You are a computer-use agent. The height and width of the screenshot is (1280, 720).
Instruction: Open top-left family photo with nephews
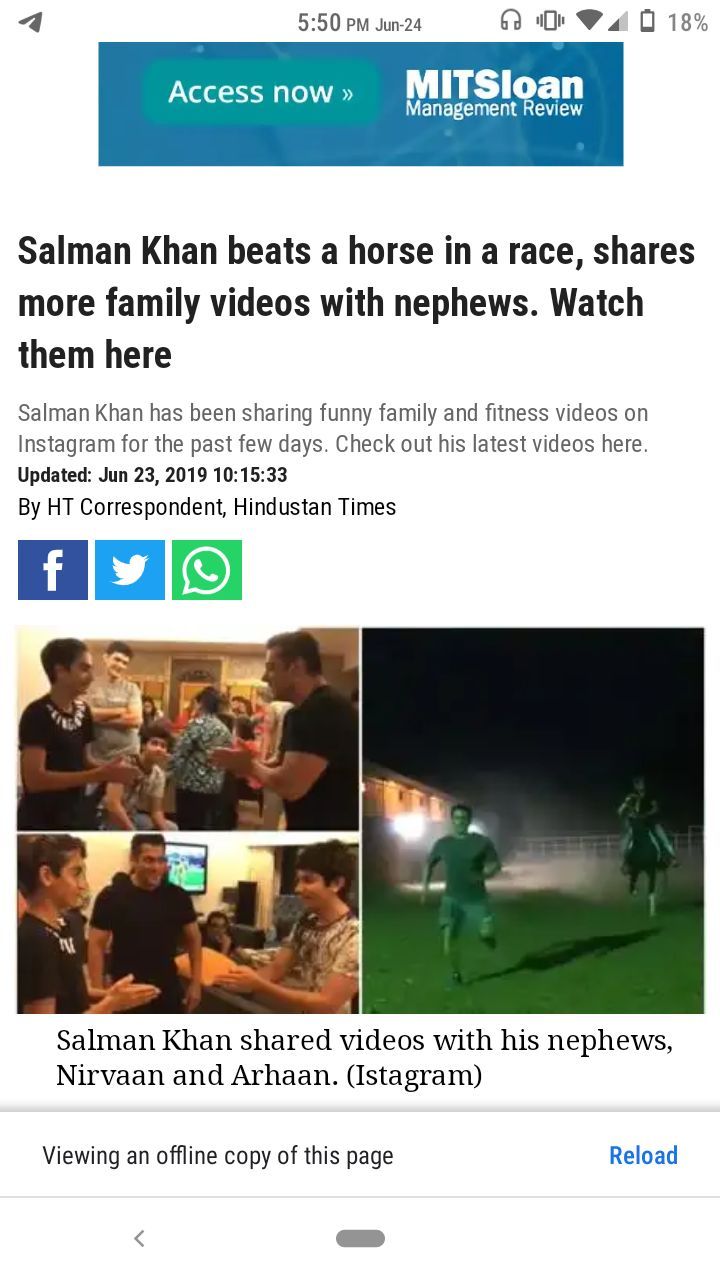point(188,729)
